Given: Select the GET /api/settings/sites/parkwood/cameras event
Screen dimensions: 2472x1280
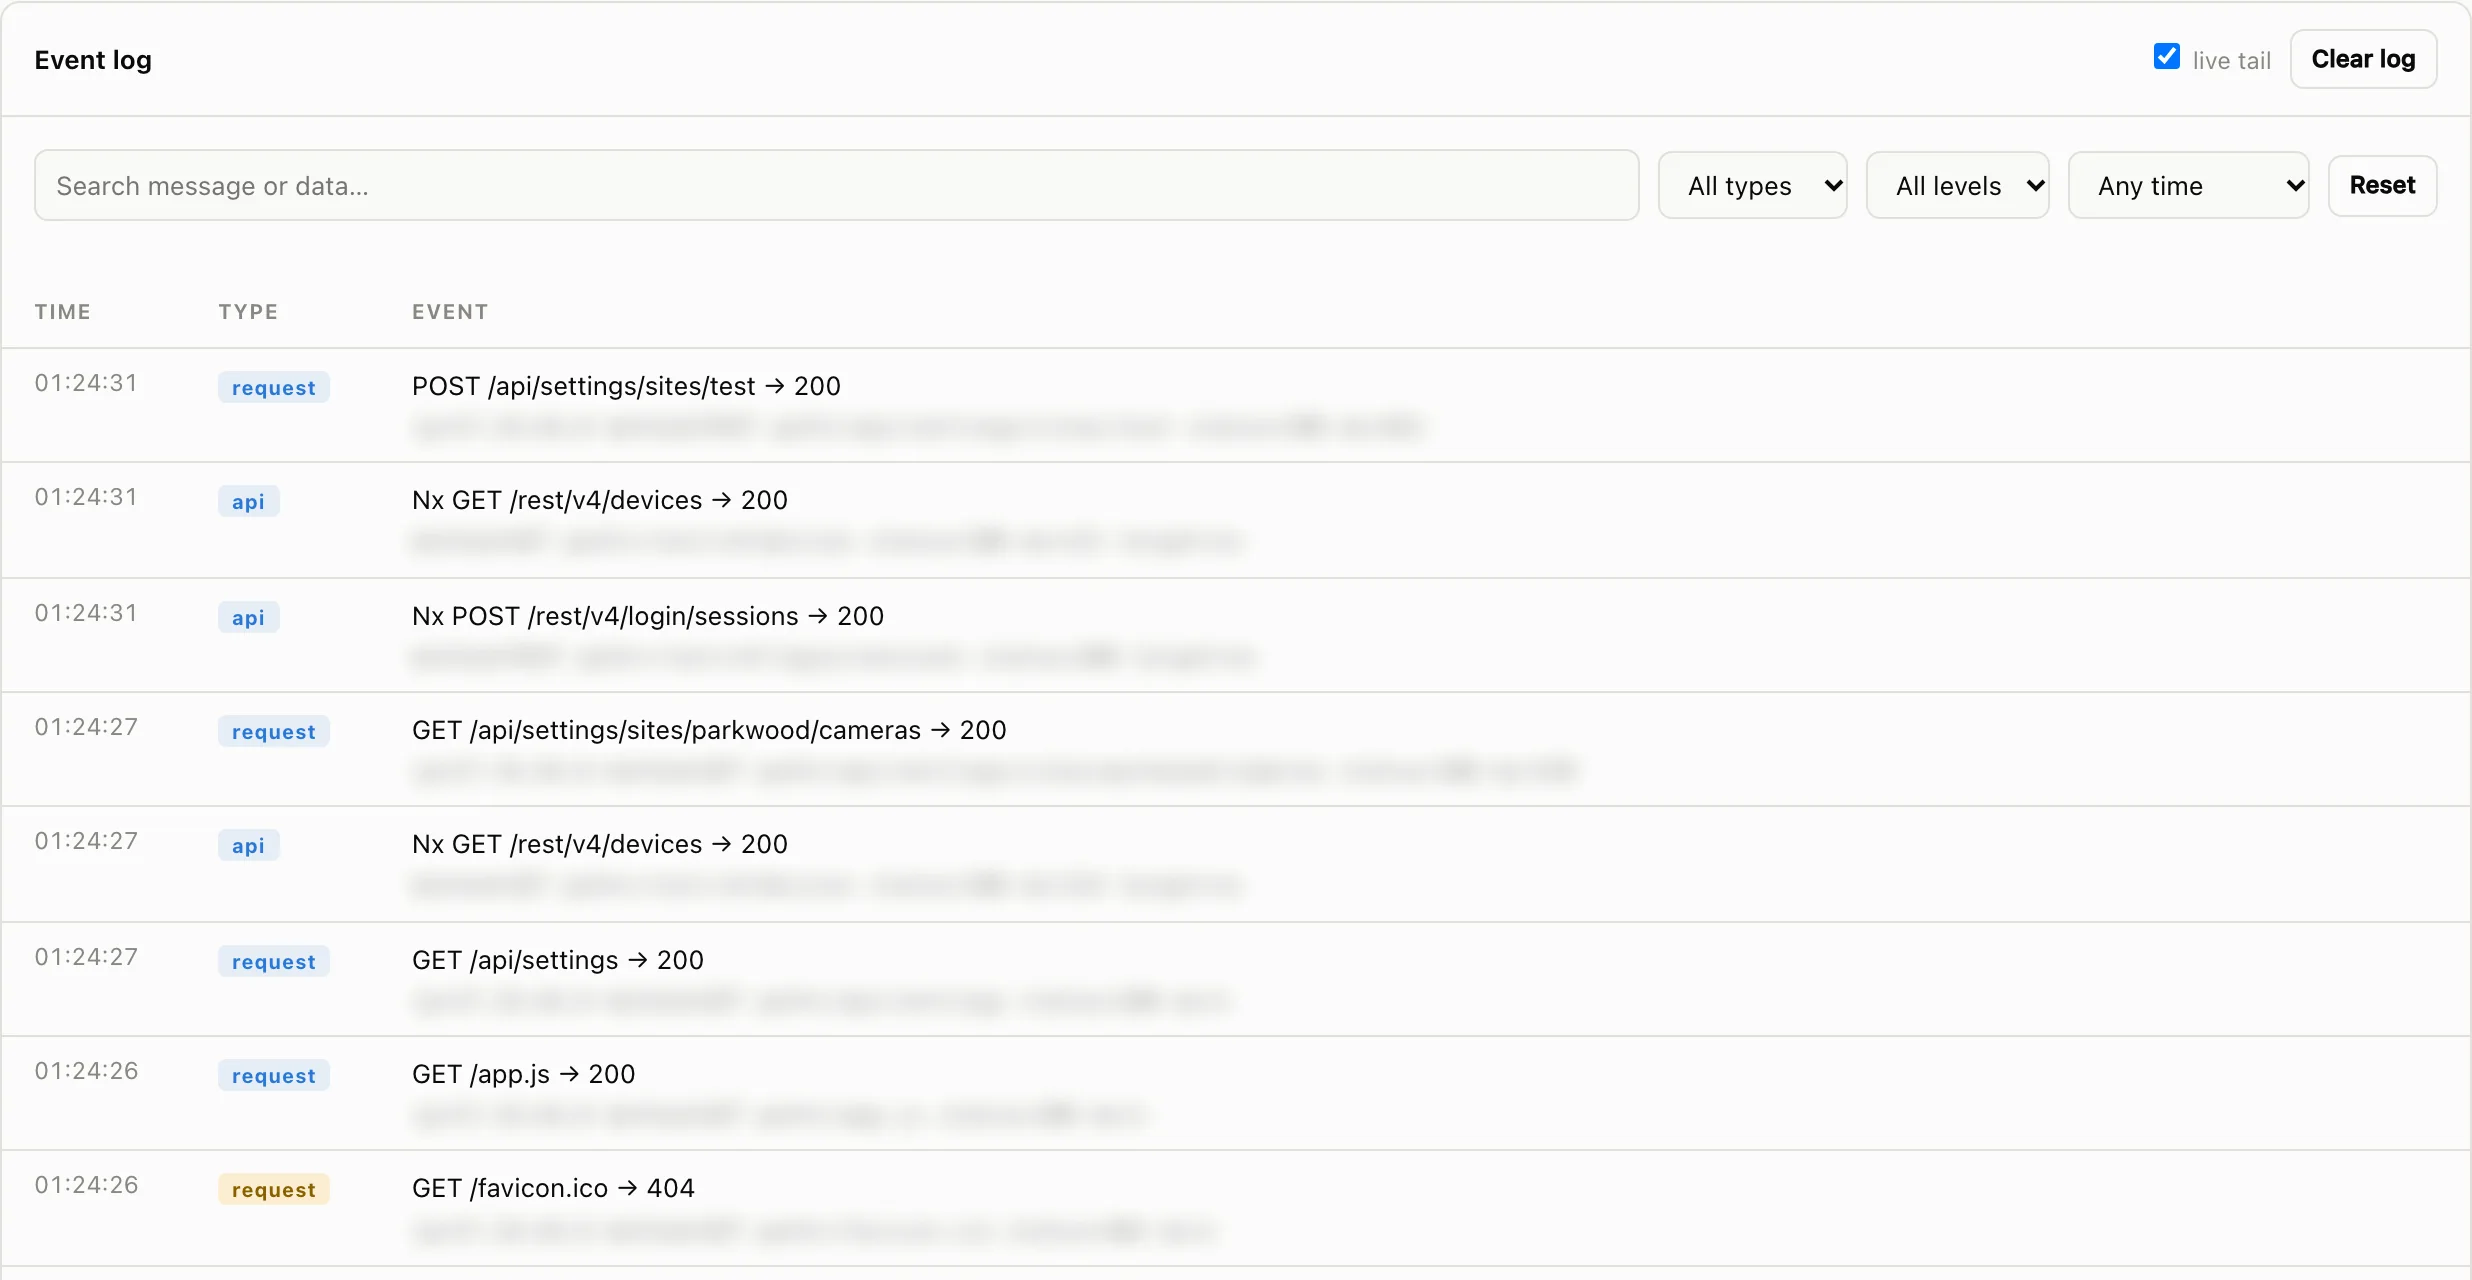Looking at the screenshot, I should (1236, 749).
